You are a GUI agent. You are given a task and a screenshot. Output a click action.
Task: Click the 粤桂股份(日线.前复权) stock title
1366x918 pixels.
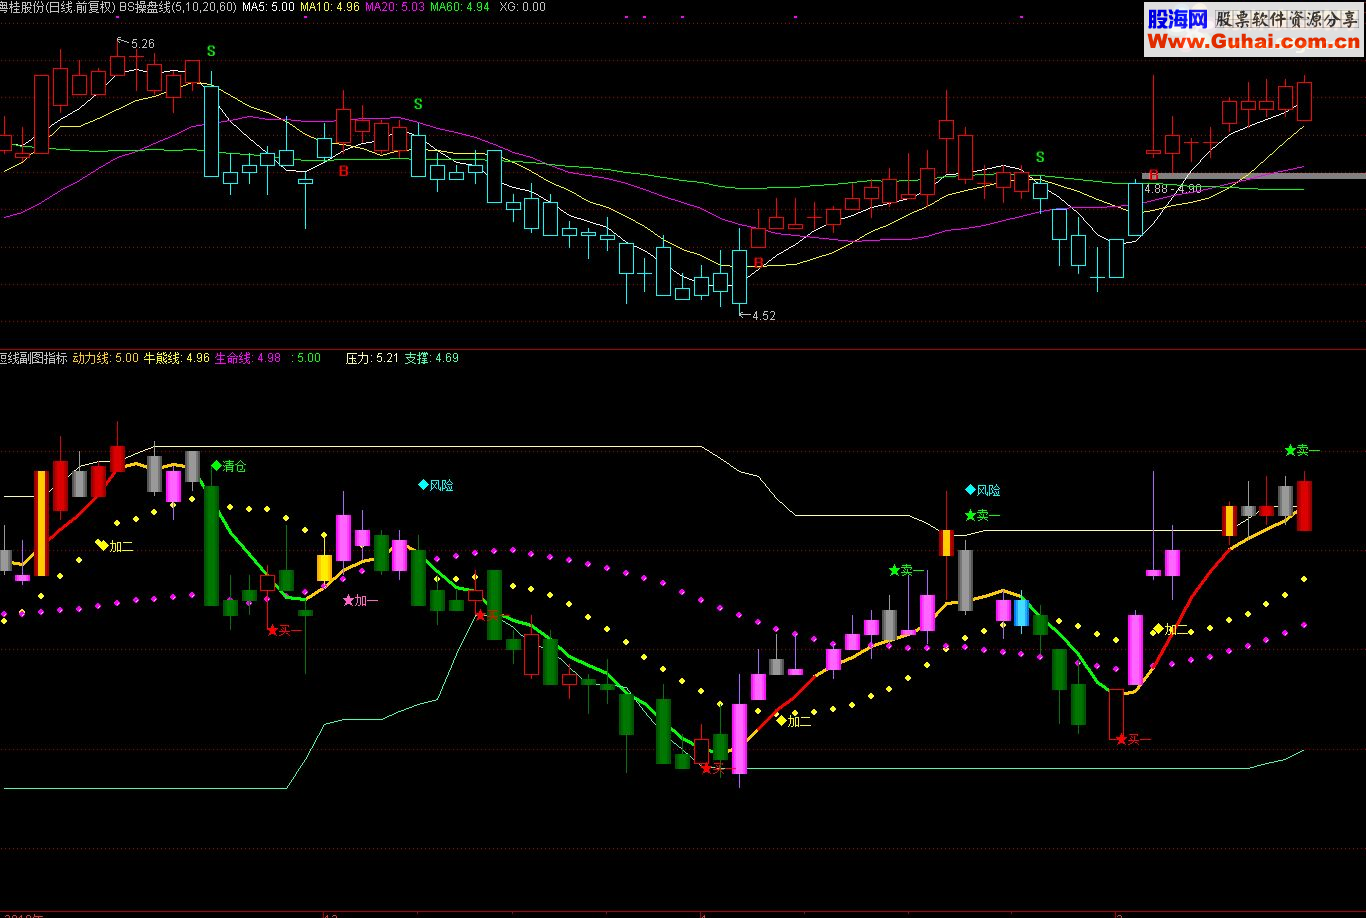coord(57,7)
